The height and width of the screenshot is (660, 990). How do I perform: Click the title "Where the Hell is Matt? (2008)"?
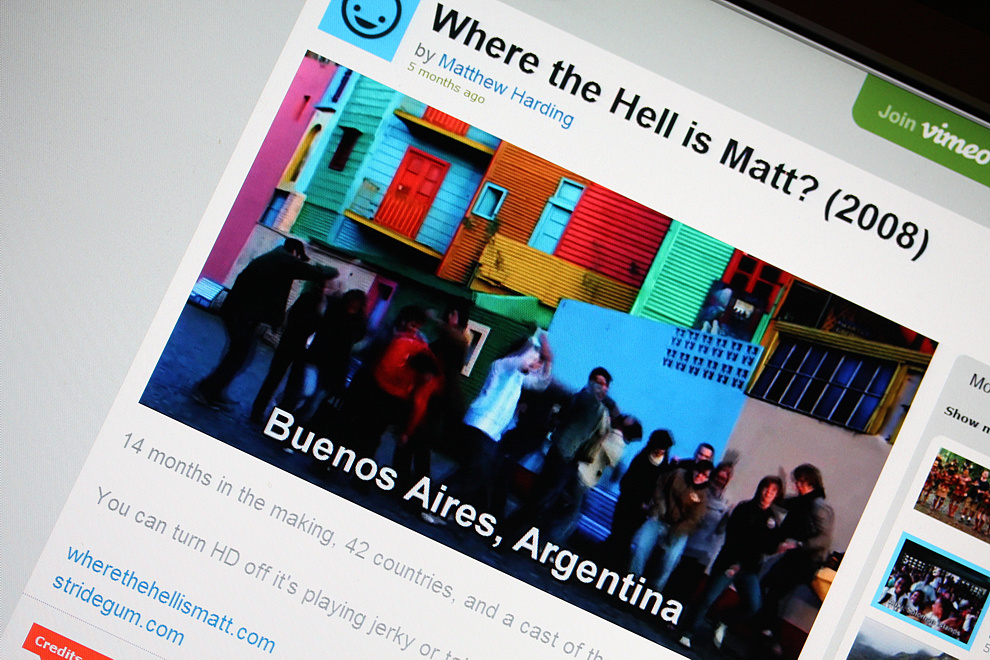pyautogui.click(x=679, y=130)
